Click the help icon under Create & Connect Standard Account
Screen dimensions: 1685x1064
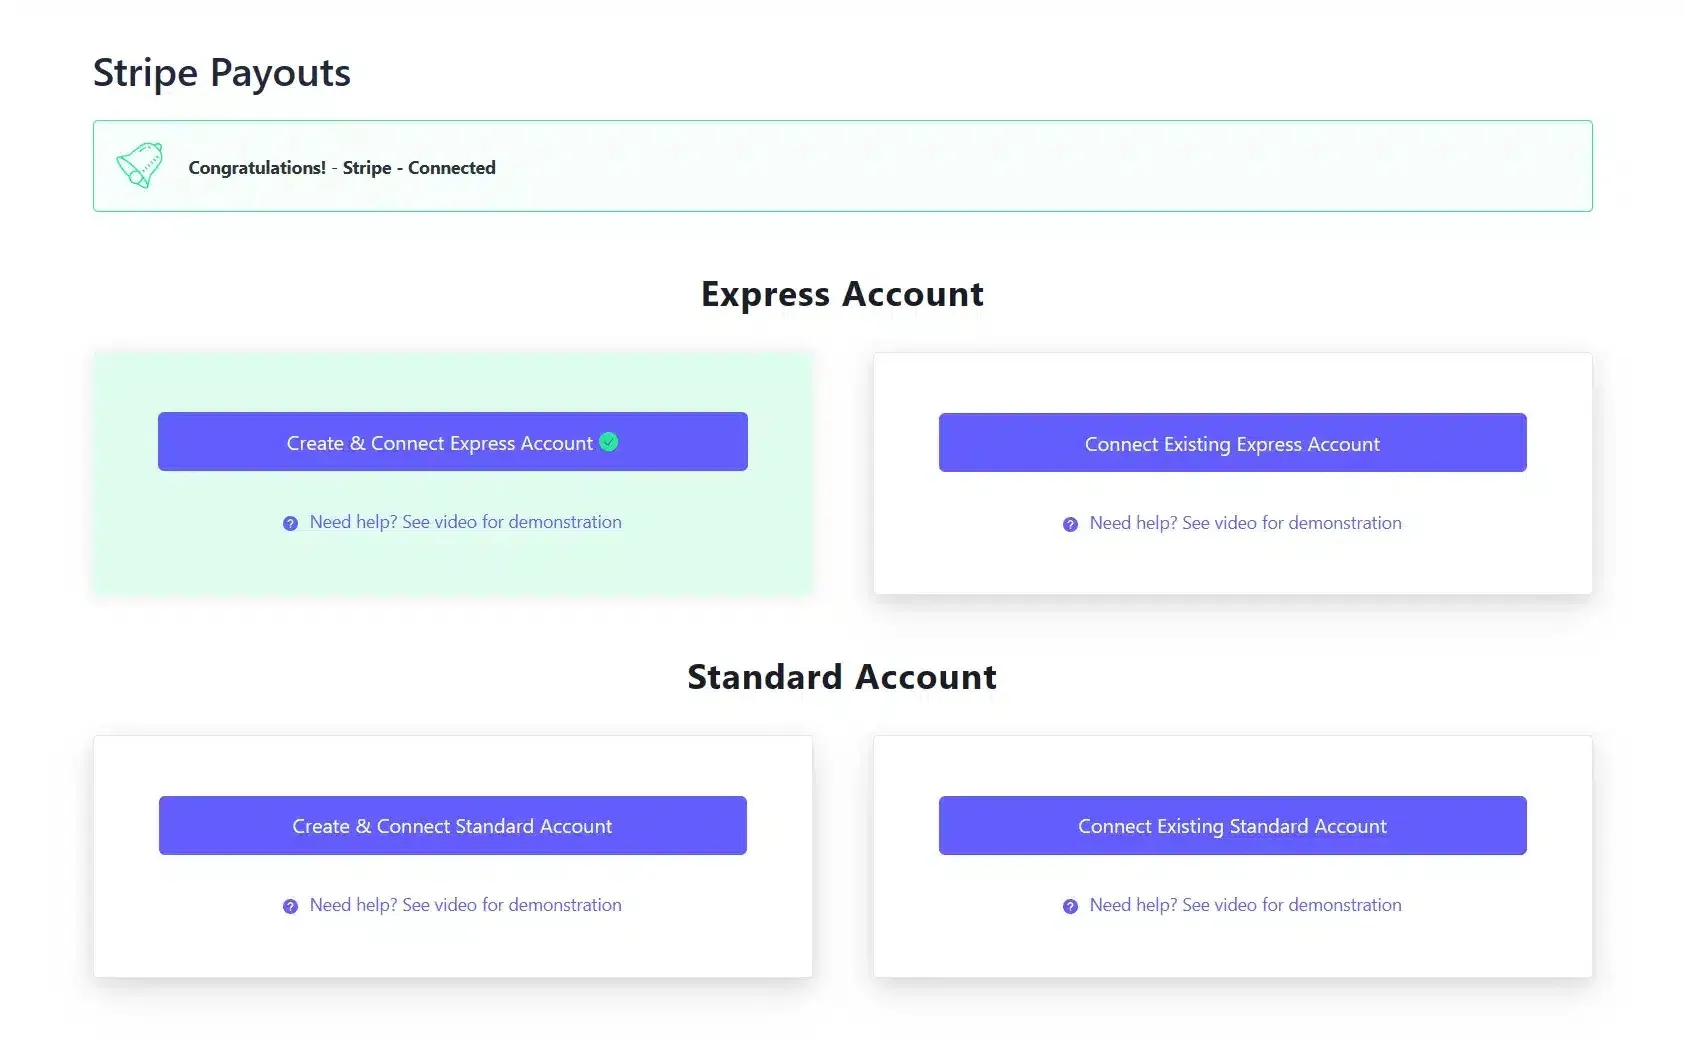tap(290, 905)
